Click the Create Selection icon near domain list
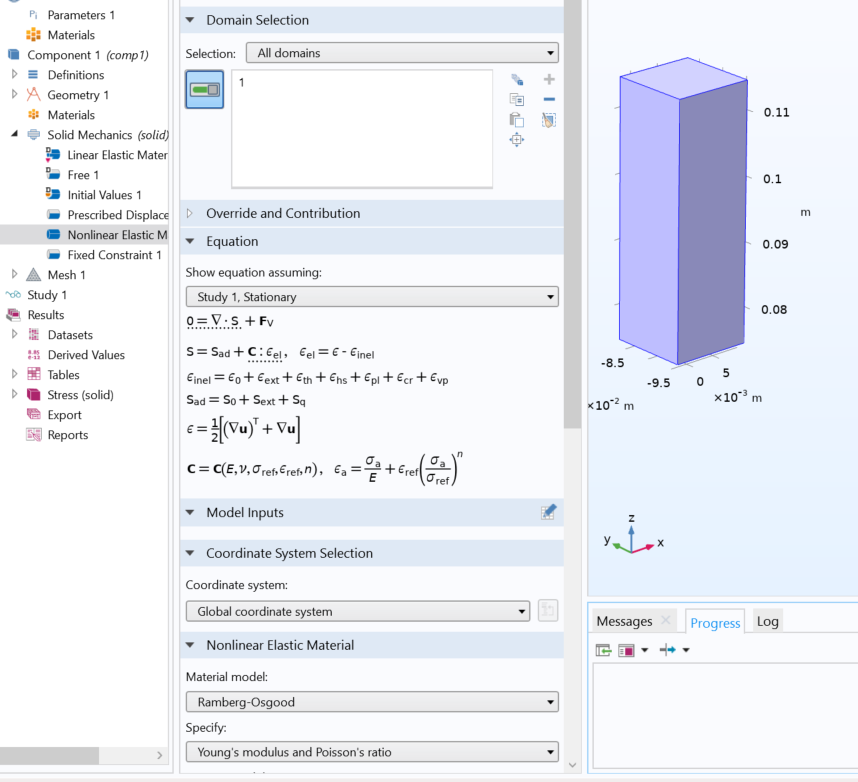This screenshot has height=782, width=858. 517,79
